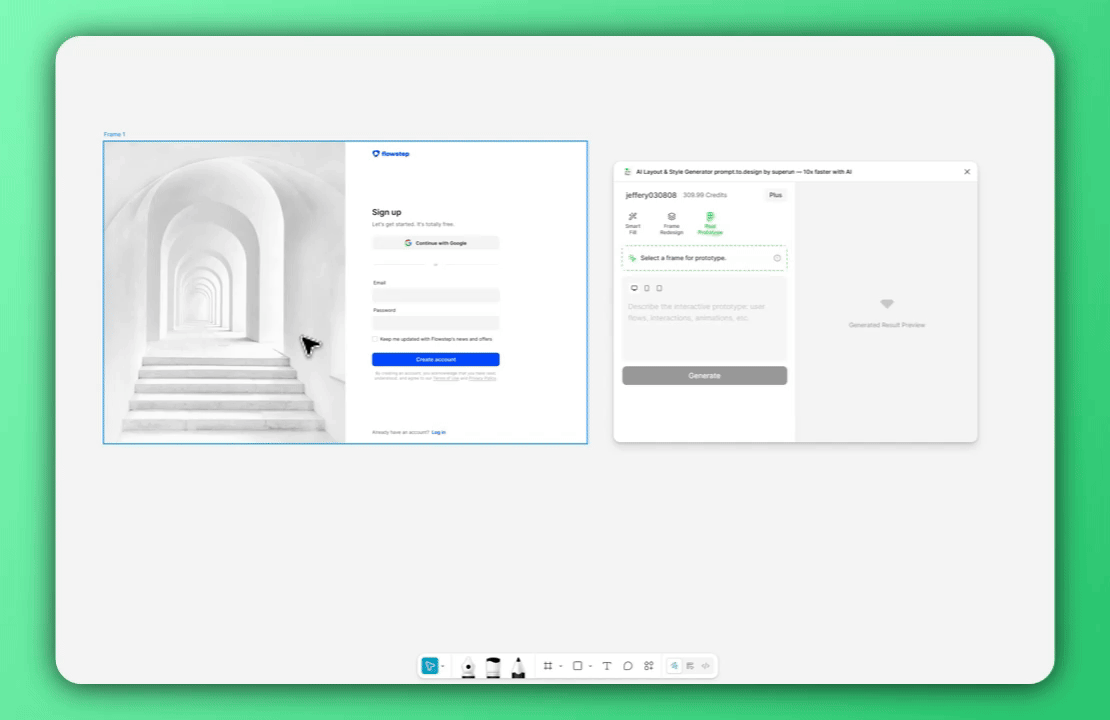The height and width of the screenshot is (720, 1110).
Task: Click the Terms of Use link
Action: (445, 379)
